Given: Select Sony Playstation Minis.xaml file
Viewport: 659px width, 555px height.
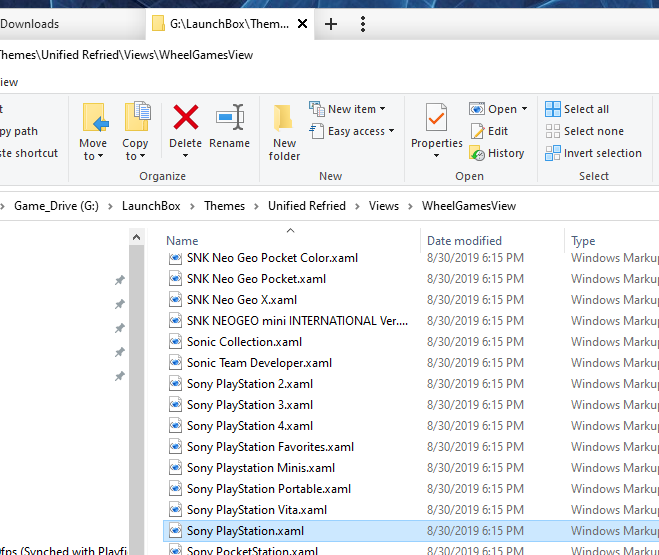Looking at the screenshot, I should pyautogui.click(x=261, y=468).
